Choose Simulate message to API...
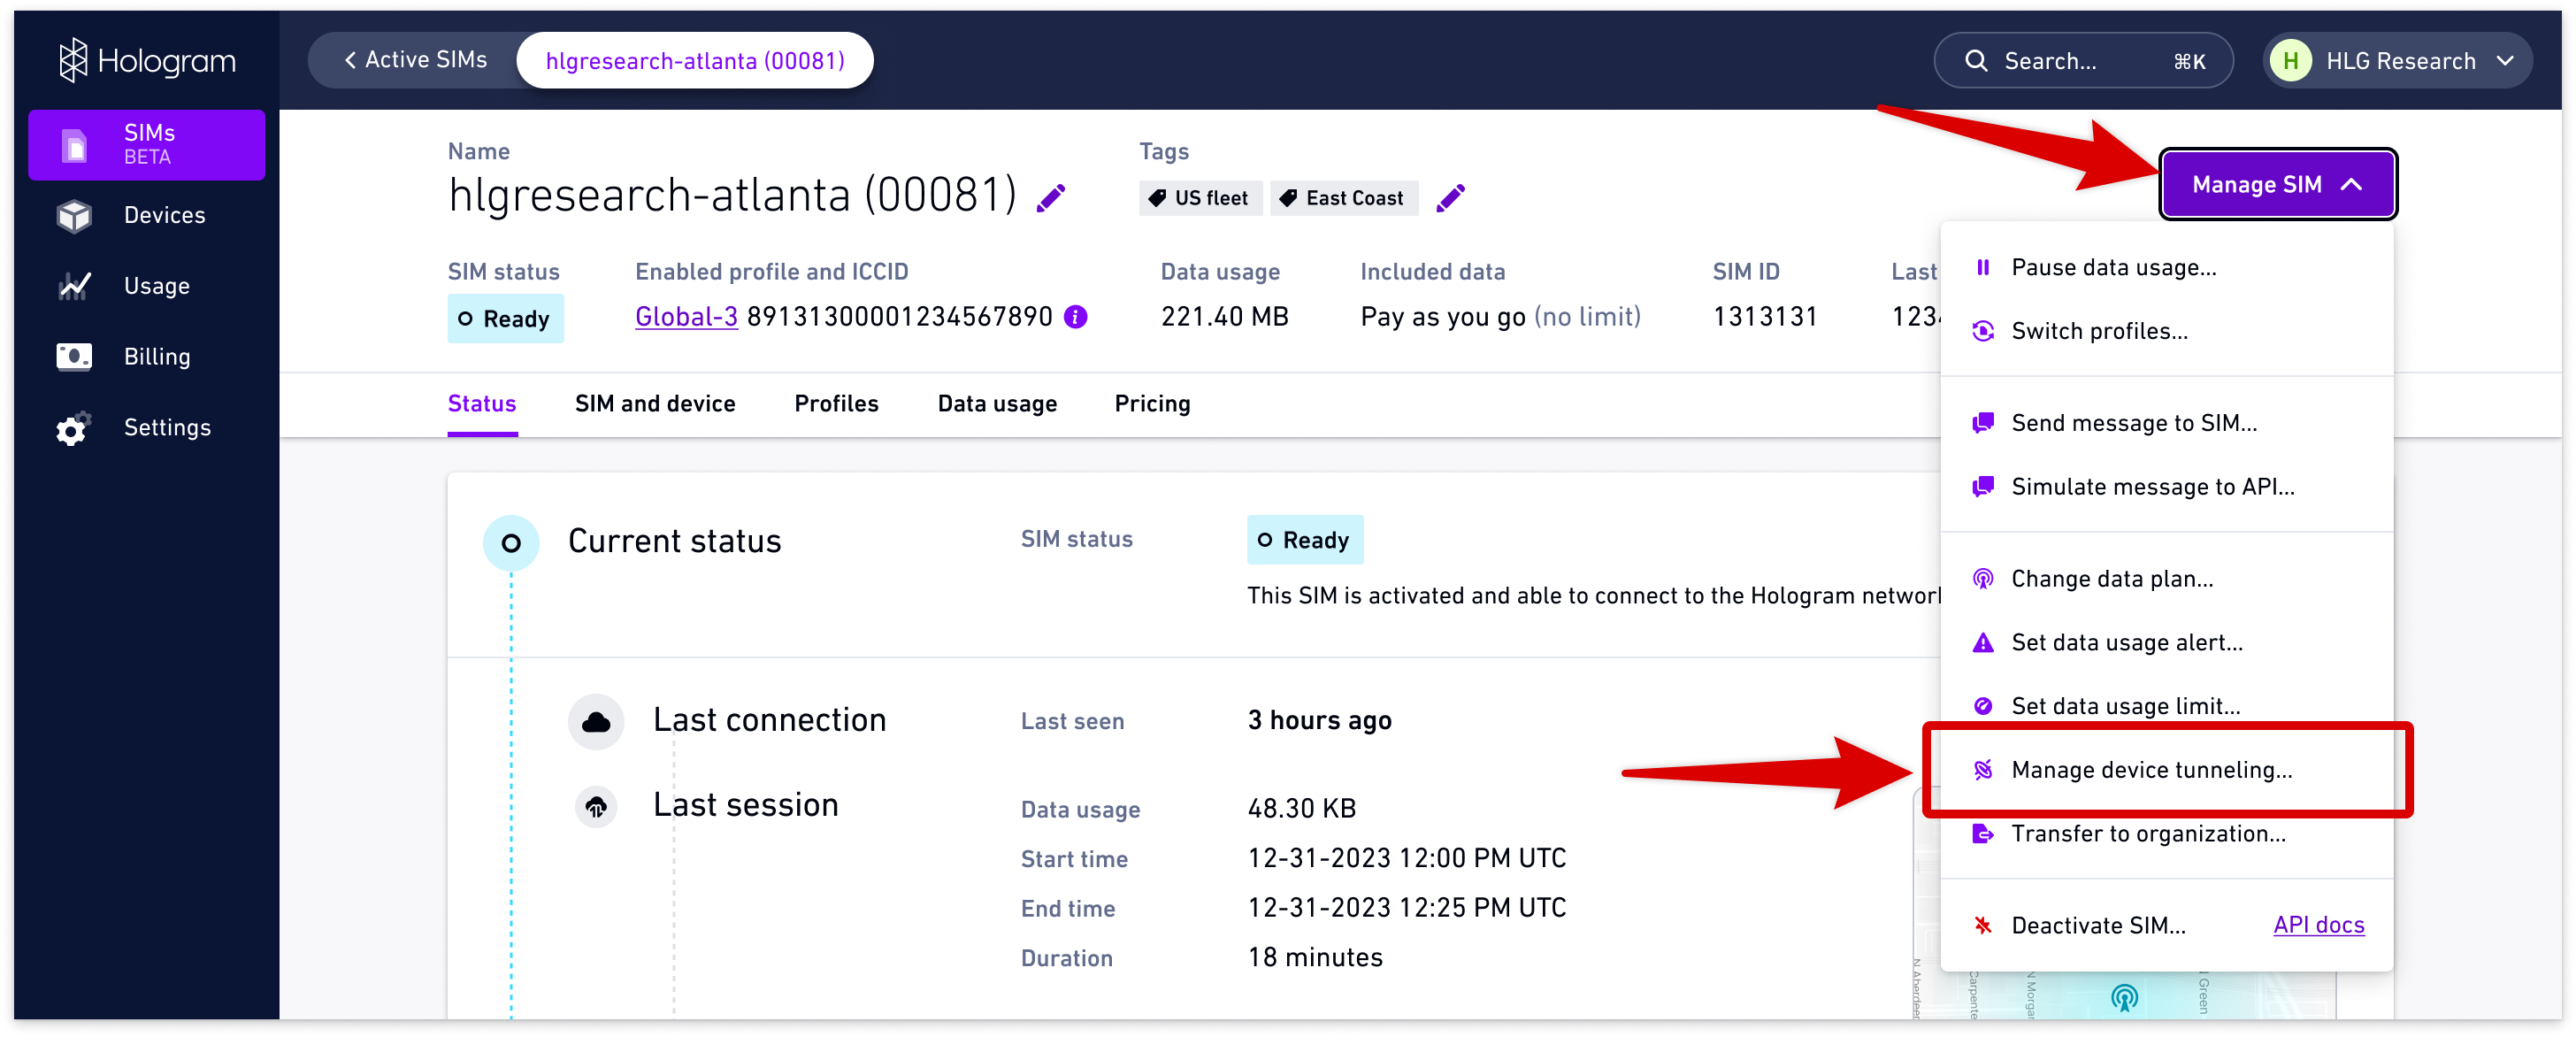Viewport: 2576px width, 1037px height. pyautogui.click(x=2166, y=487)
